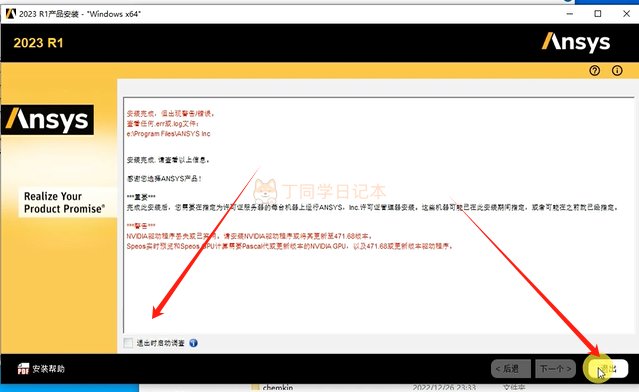Minimize the Ansys installer window

coord(570,14)
